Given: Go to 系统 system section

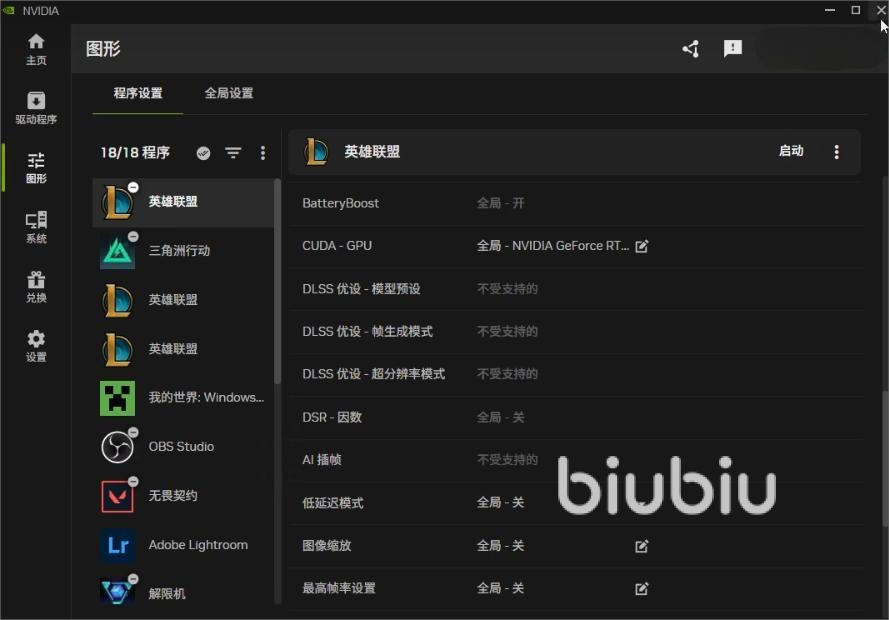Looking at the screenshot, I should pyautogui.click(x=36, y=227).
